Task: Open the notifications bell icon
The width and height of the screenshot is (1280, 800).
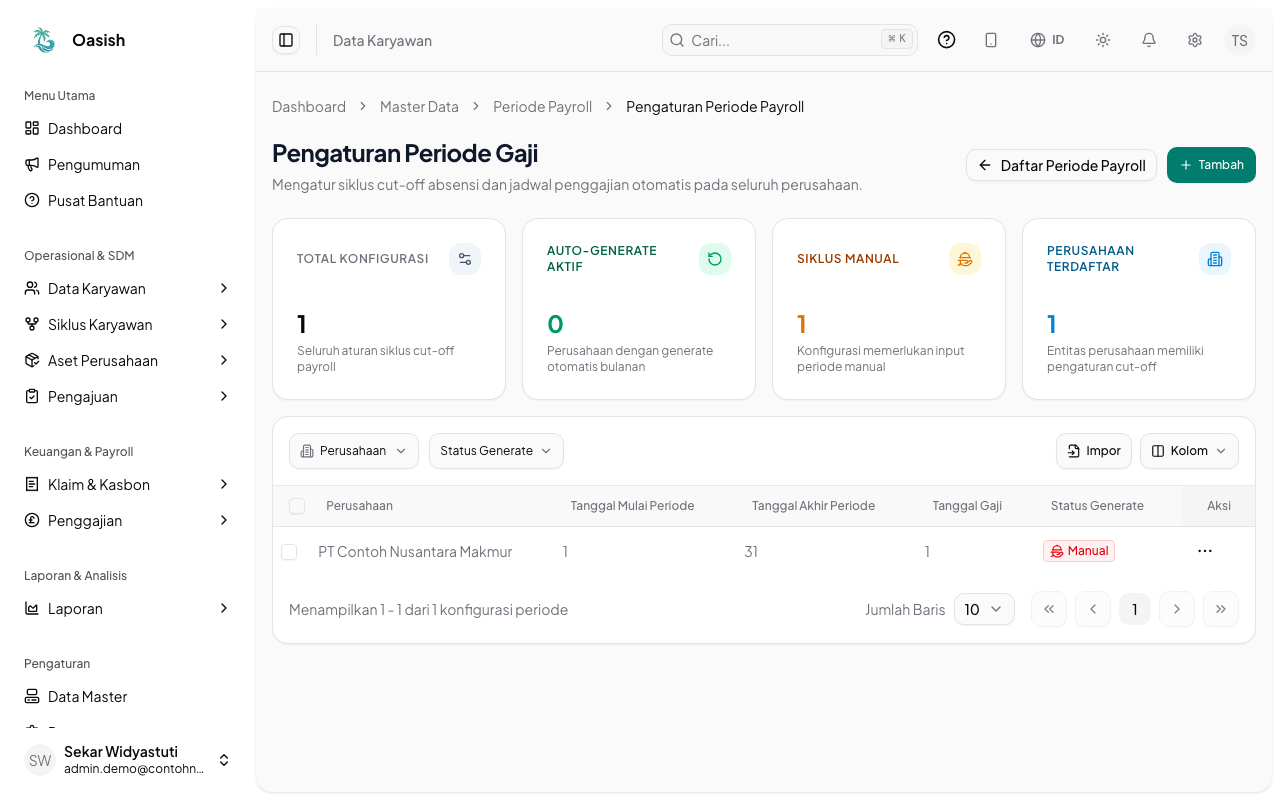Action: coord(1149,40)
